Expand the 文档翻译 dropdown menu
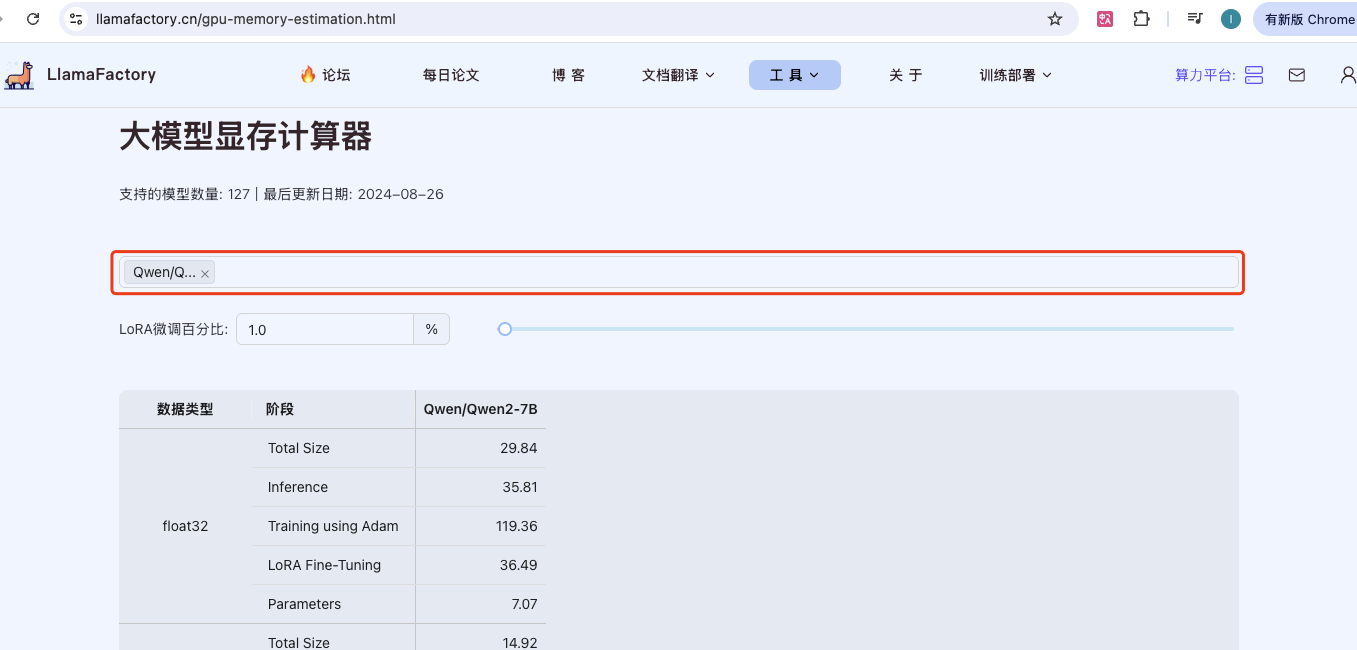The width and height of the screenshot is (1357, 650). click(678, 75)
